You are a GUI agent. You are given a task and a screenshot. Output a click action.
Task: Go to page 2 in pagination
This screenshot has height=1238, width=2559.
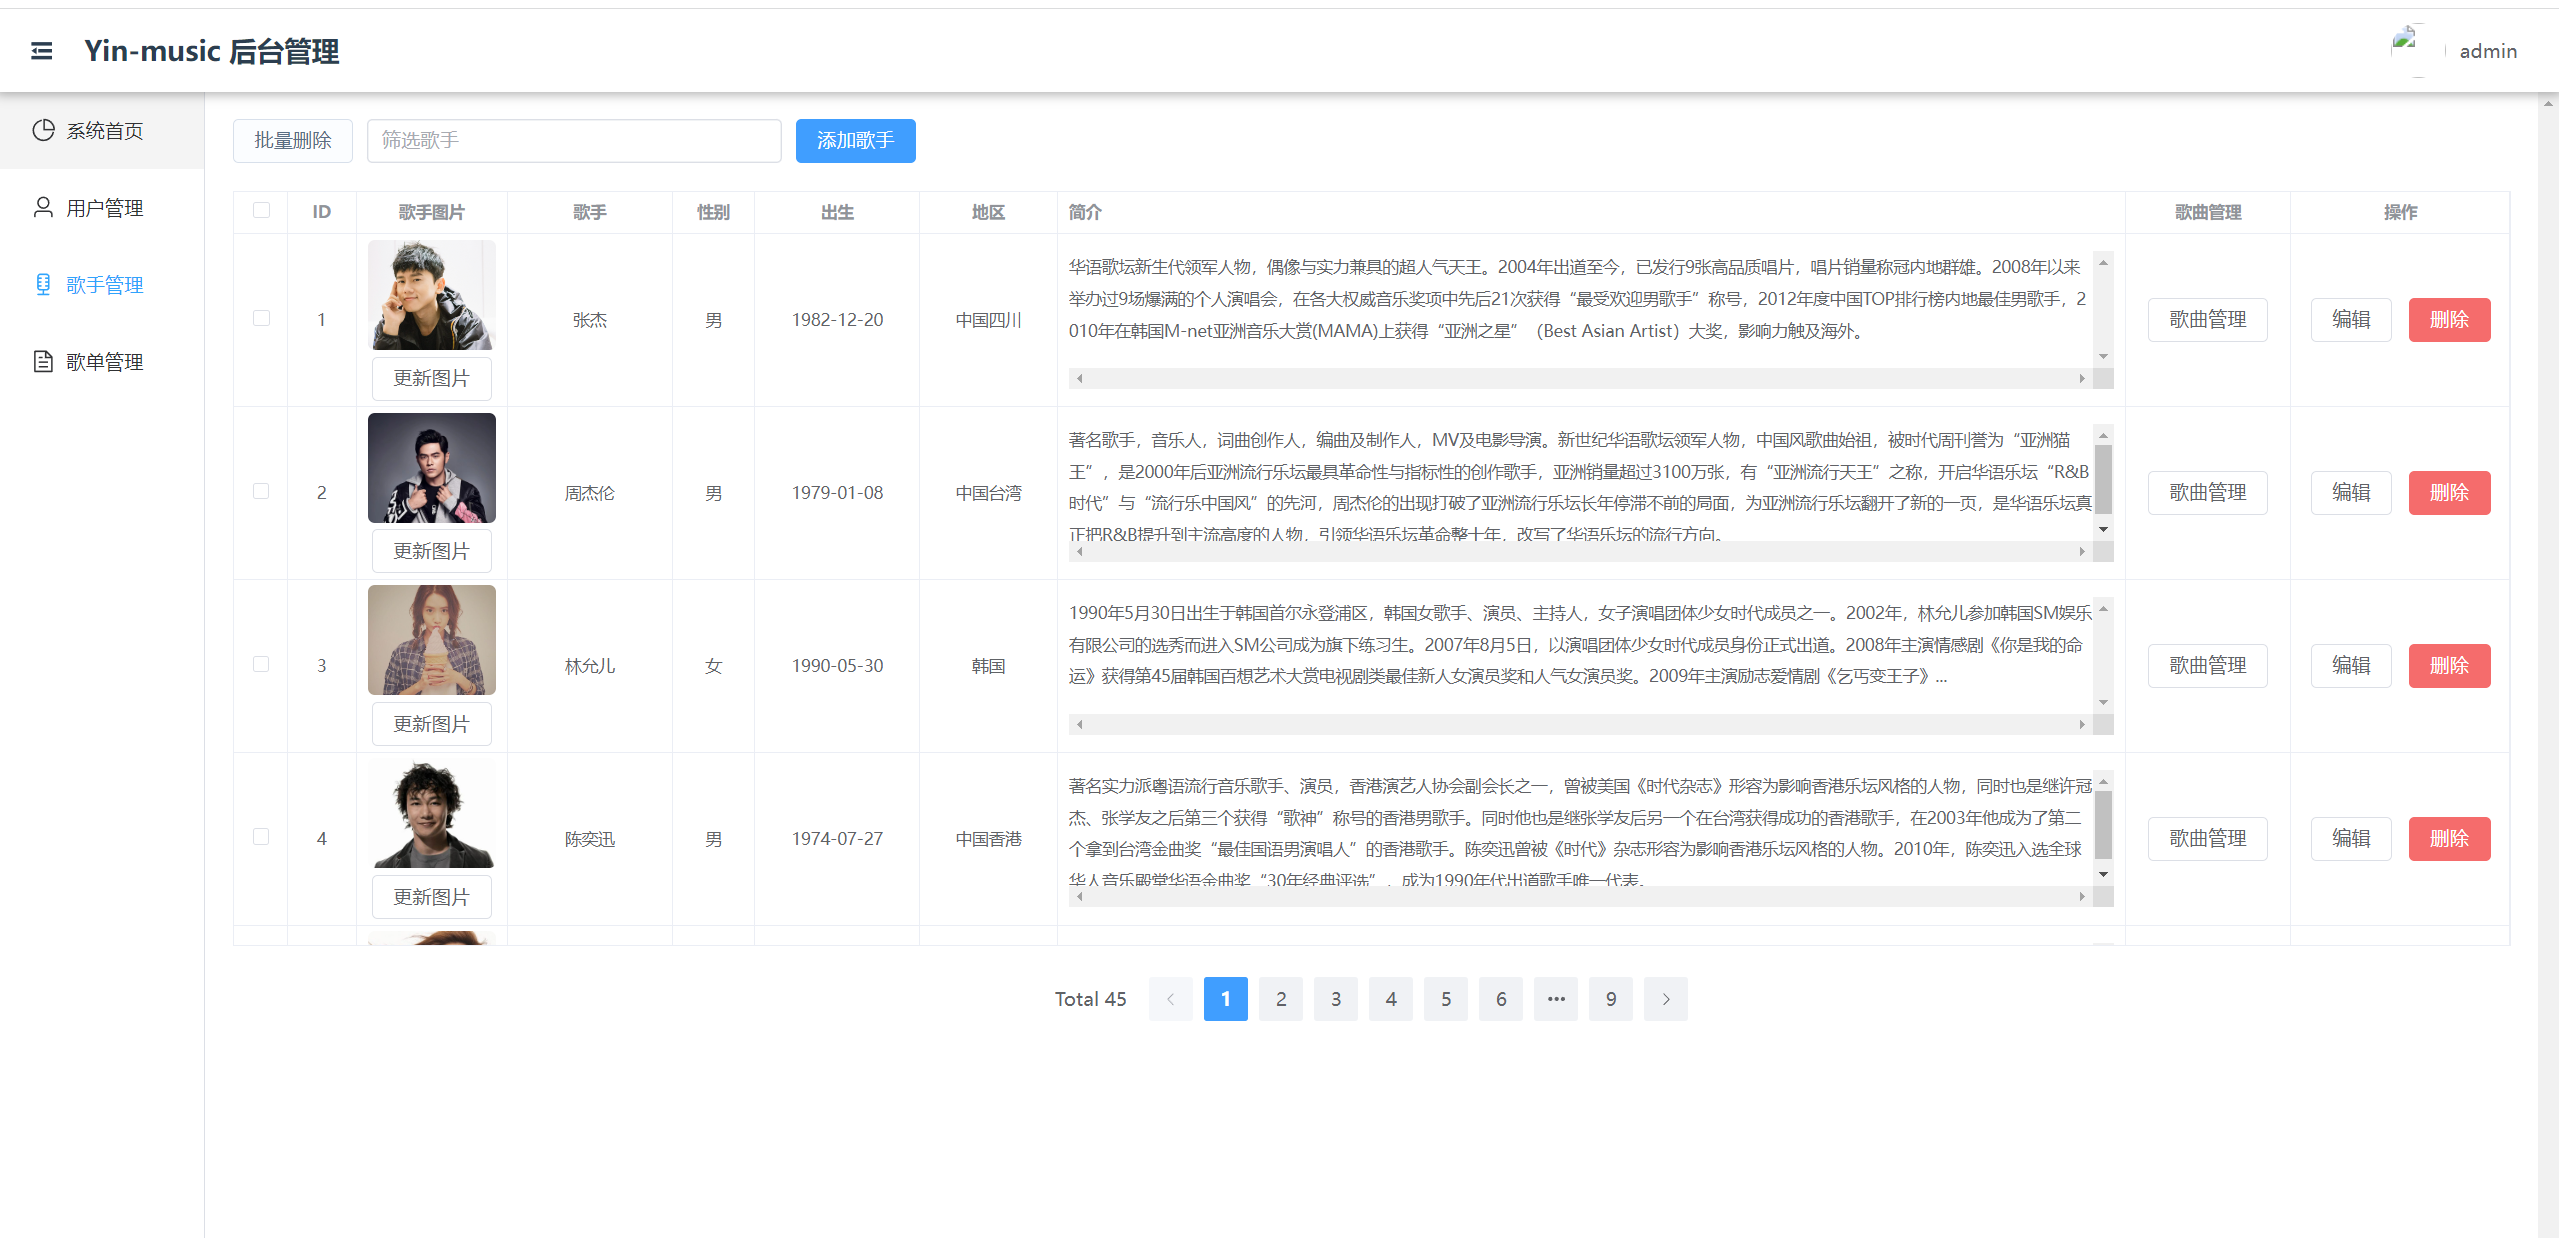coord(1280,999)
